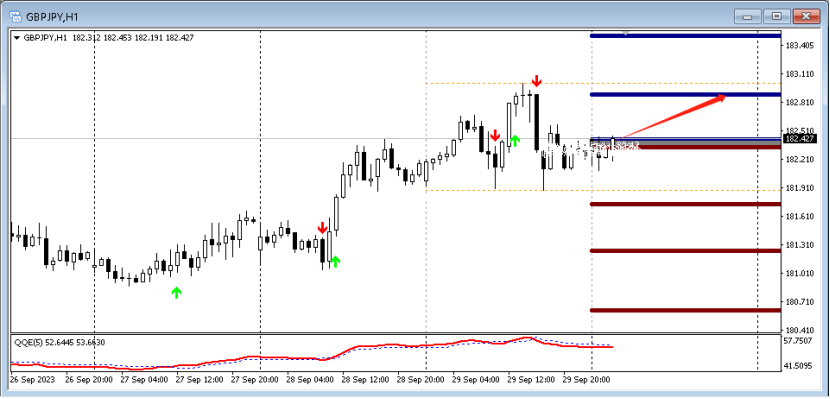The width and height of the screenshot is (830, 399).
Task: Click the red sell arrow on 28 Sep 04:00
Action: click(x=322, y=228)
